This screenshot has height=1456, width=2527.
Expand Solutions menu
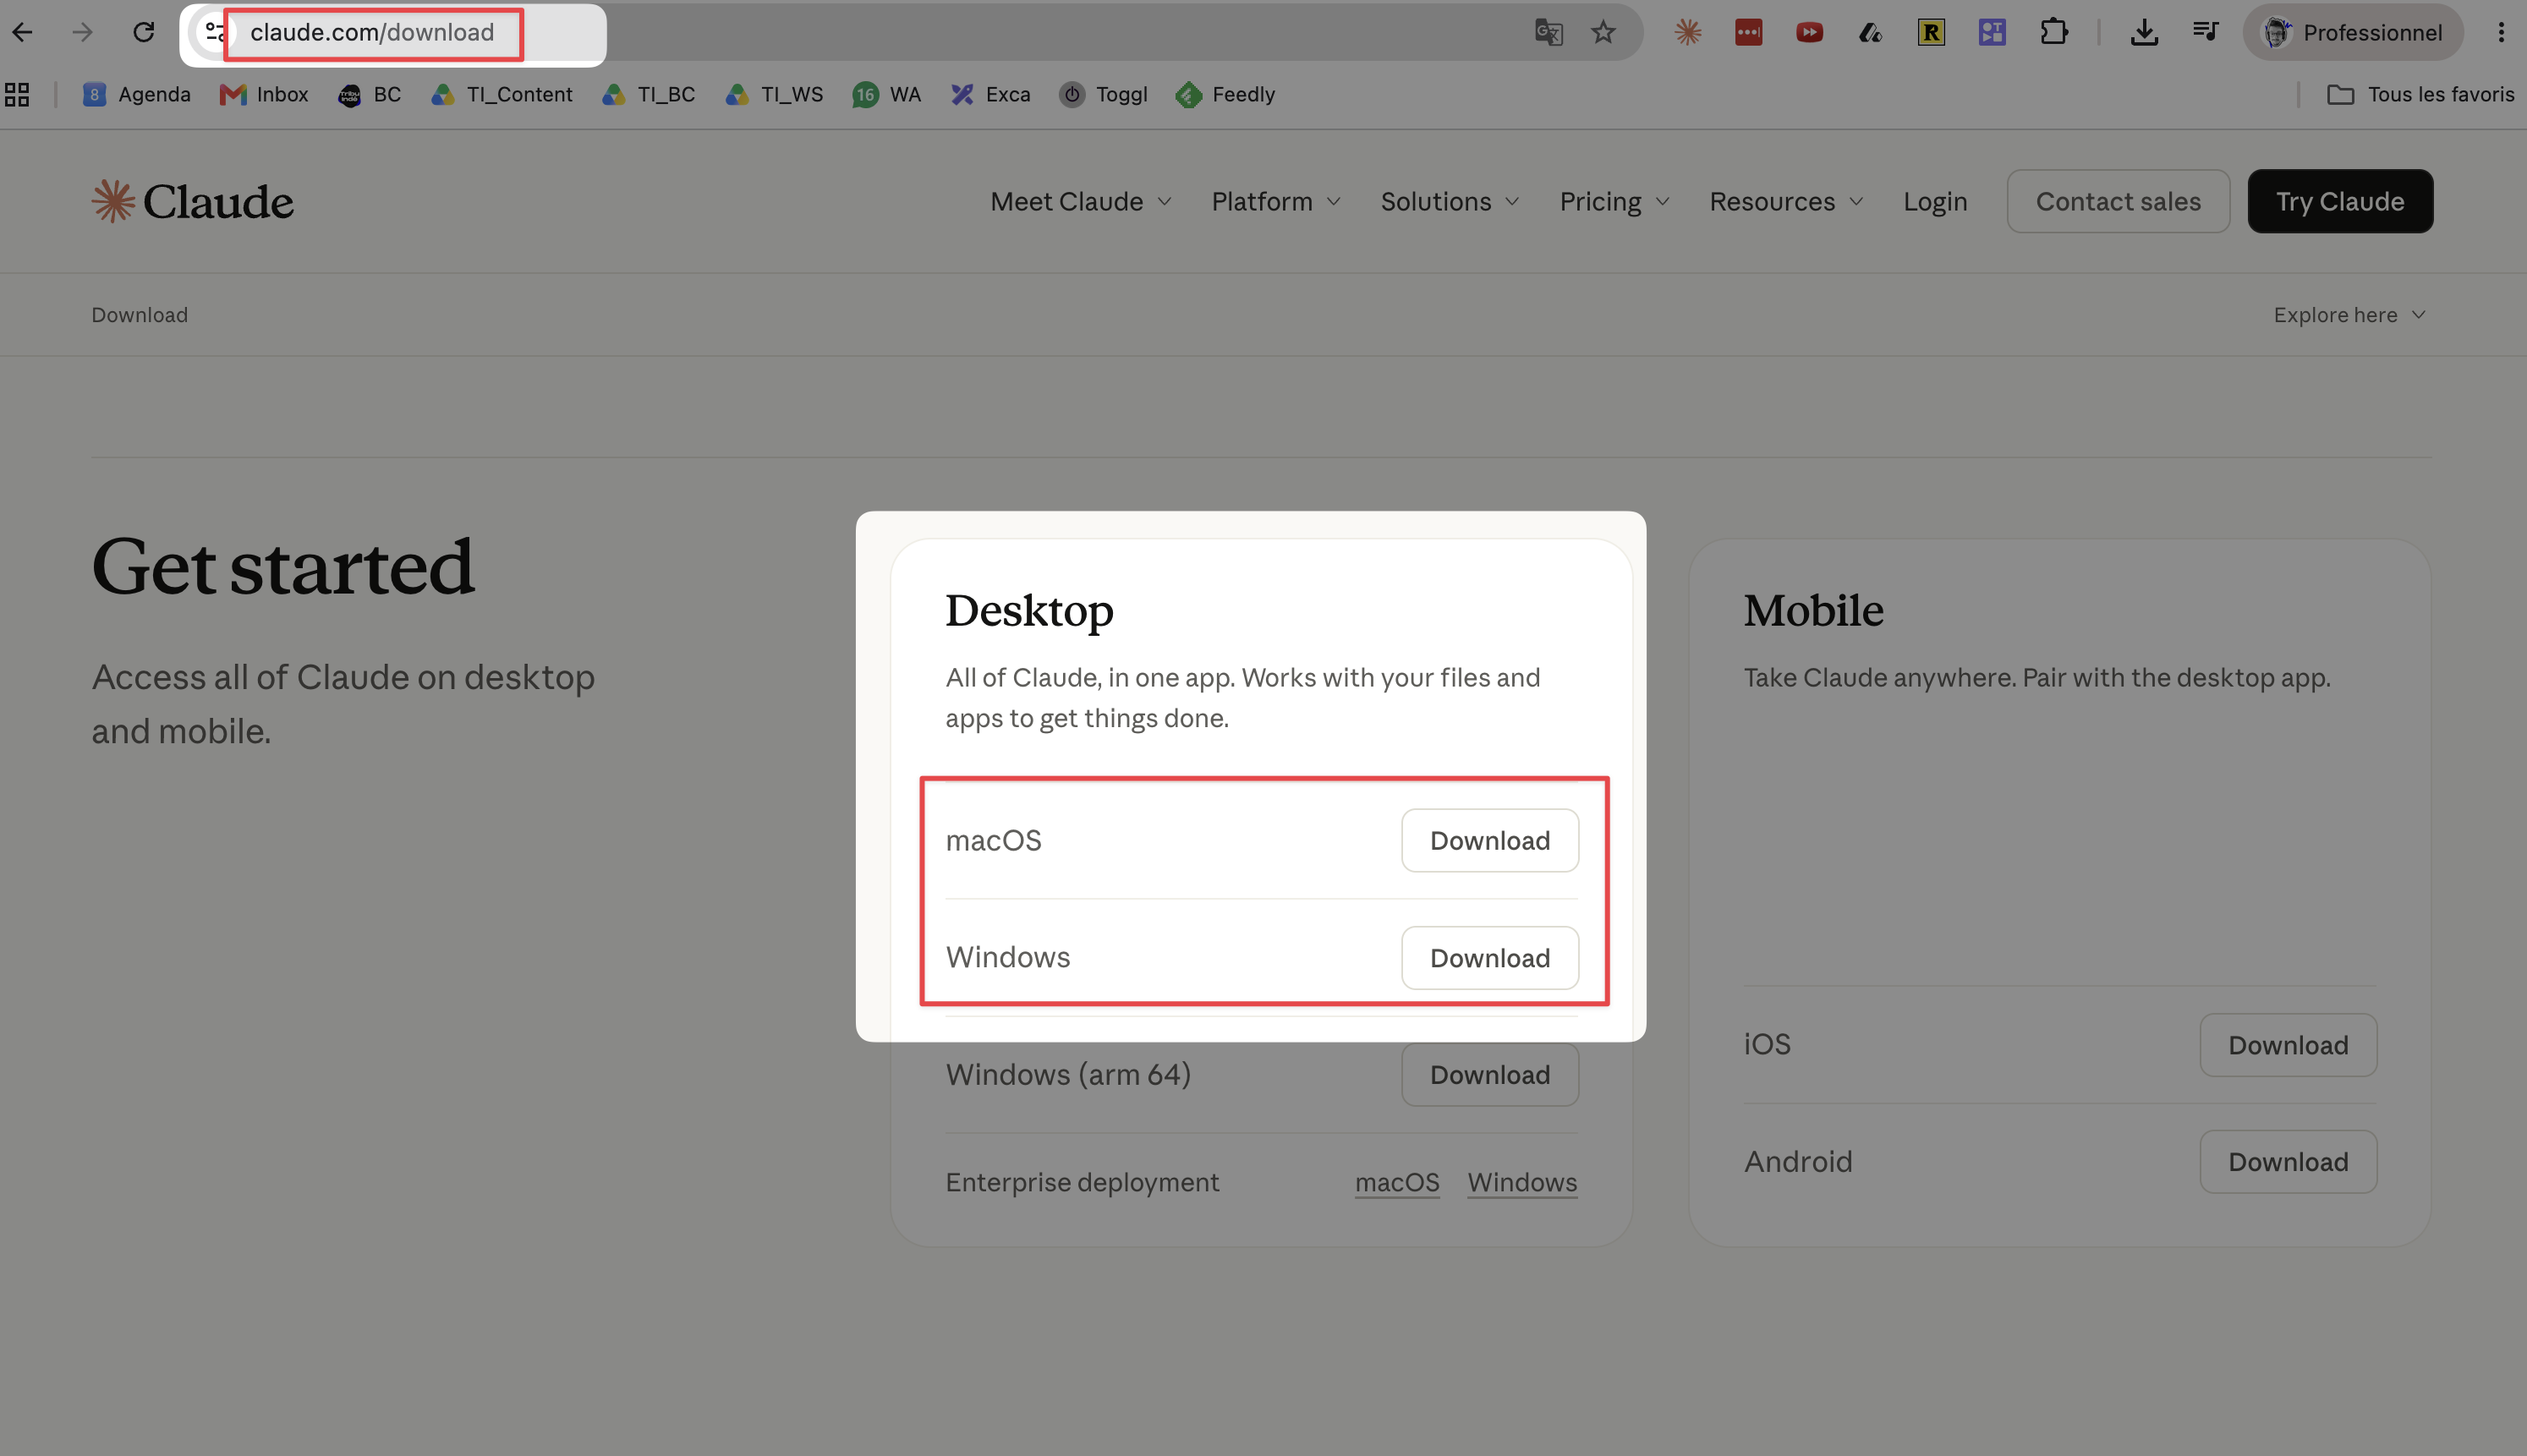(1450, 201)
